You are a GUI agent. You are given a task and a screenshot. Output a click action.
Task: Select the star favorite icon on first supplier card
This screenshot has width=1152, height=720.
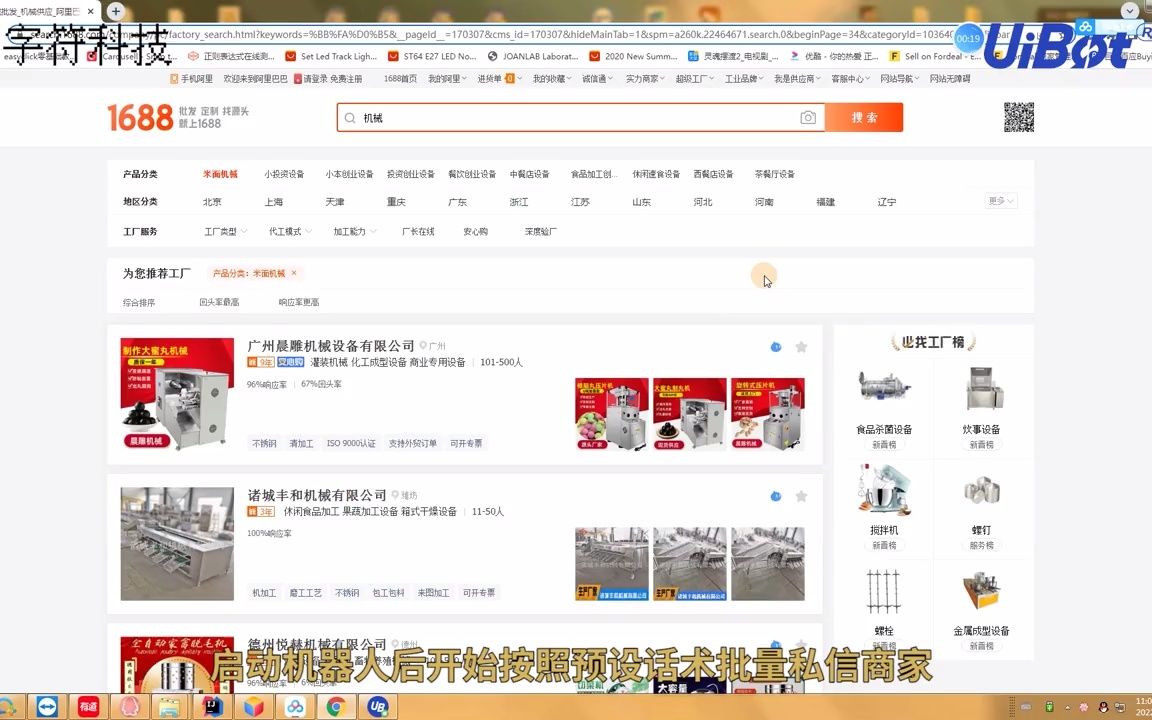[801, 346]
